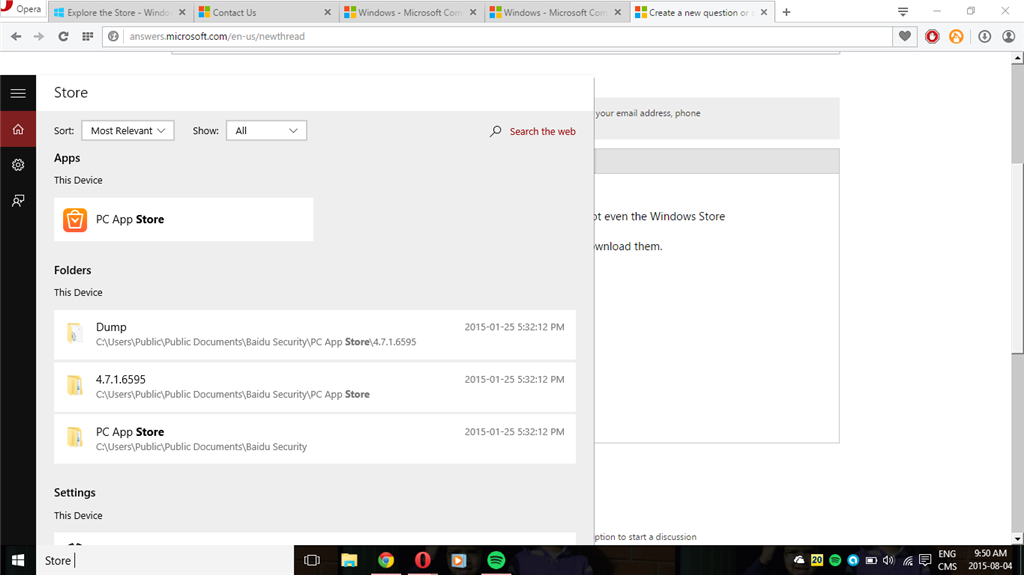
Task: Click the orange lock extension icon
Action: click(x=956, y=37)
